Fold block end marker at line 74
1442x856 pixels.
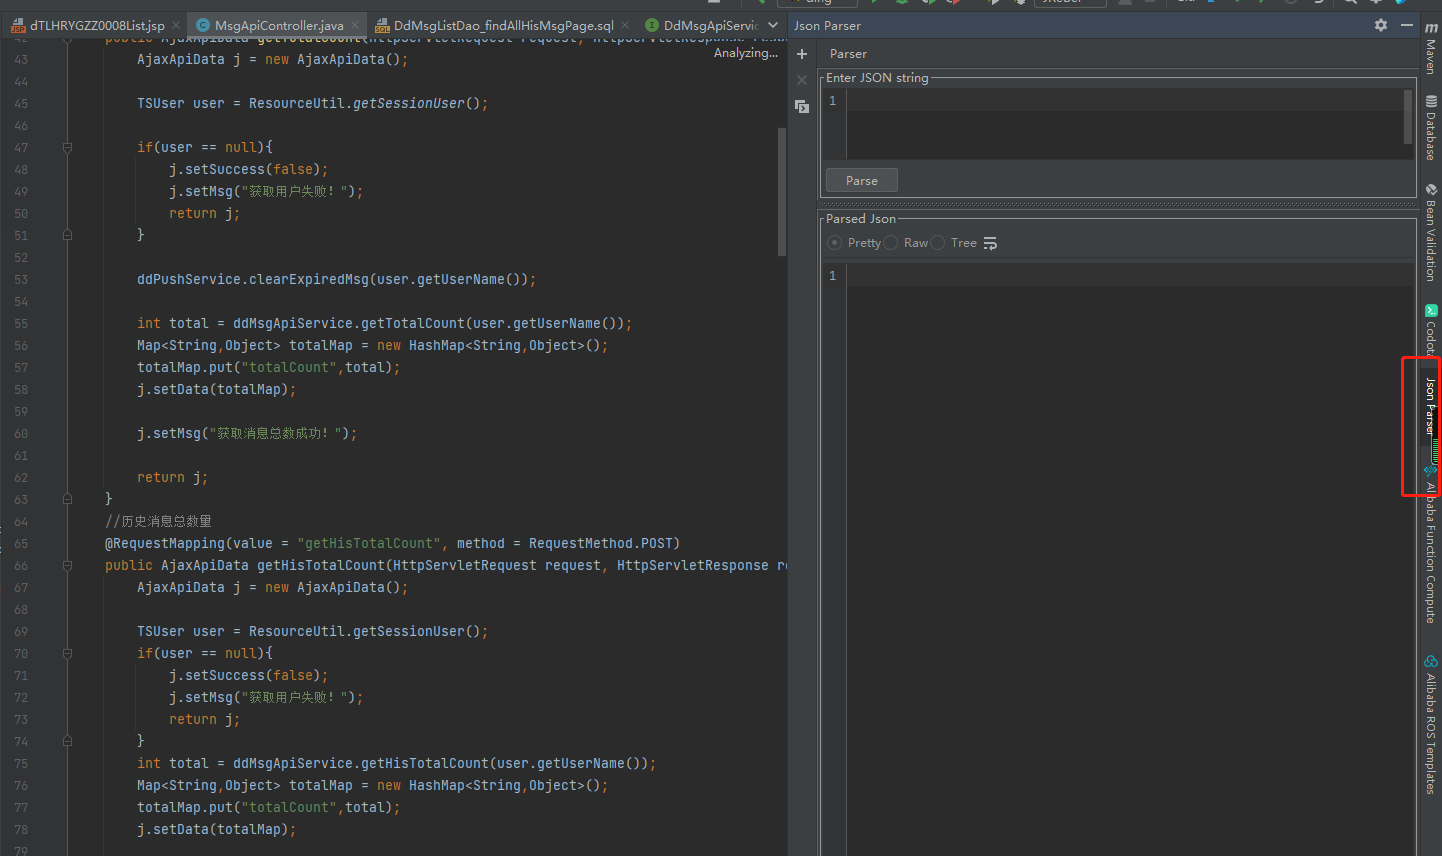67,741
